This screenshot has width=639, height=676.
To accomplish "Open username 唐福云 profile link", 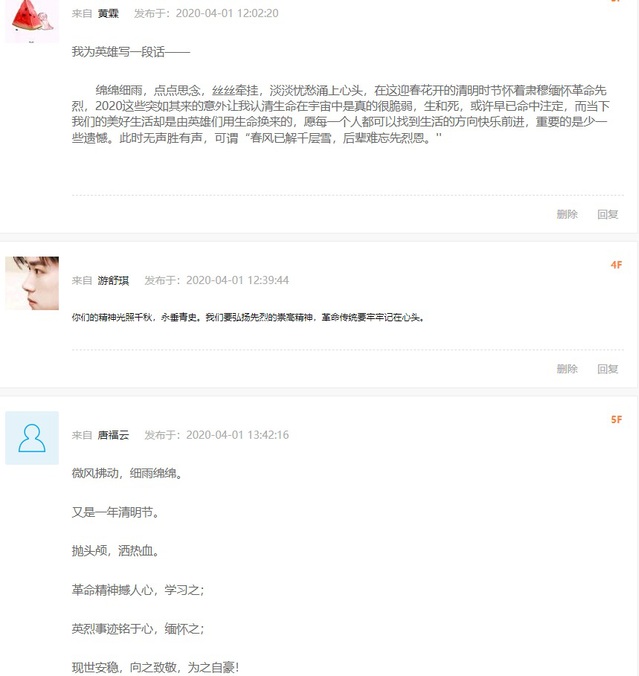I will coord(113,435).
